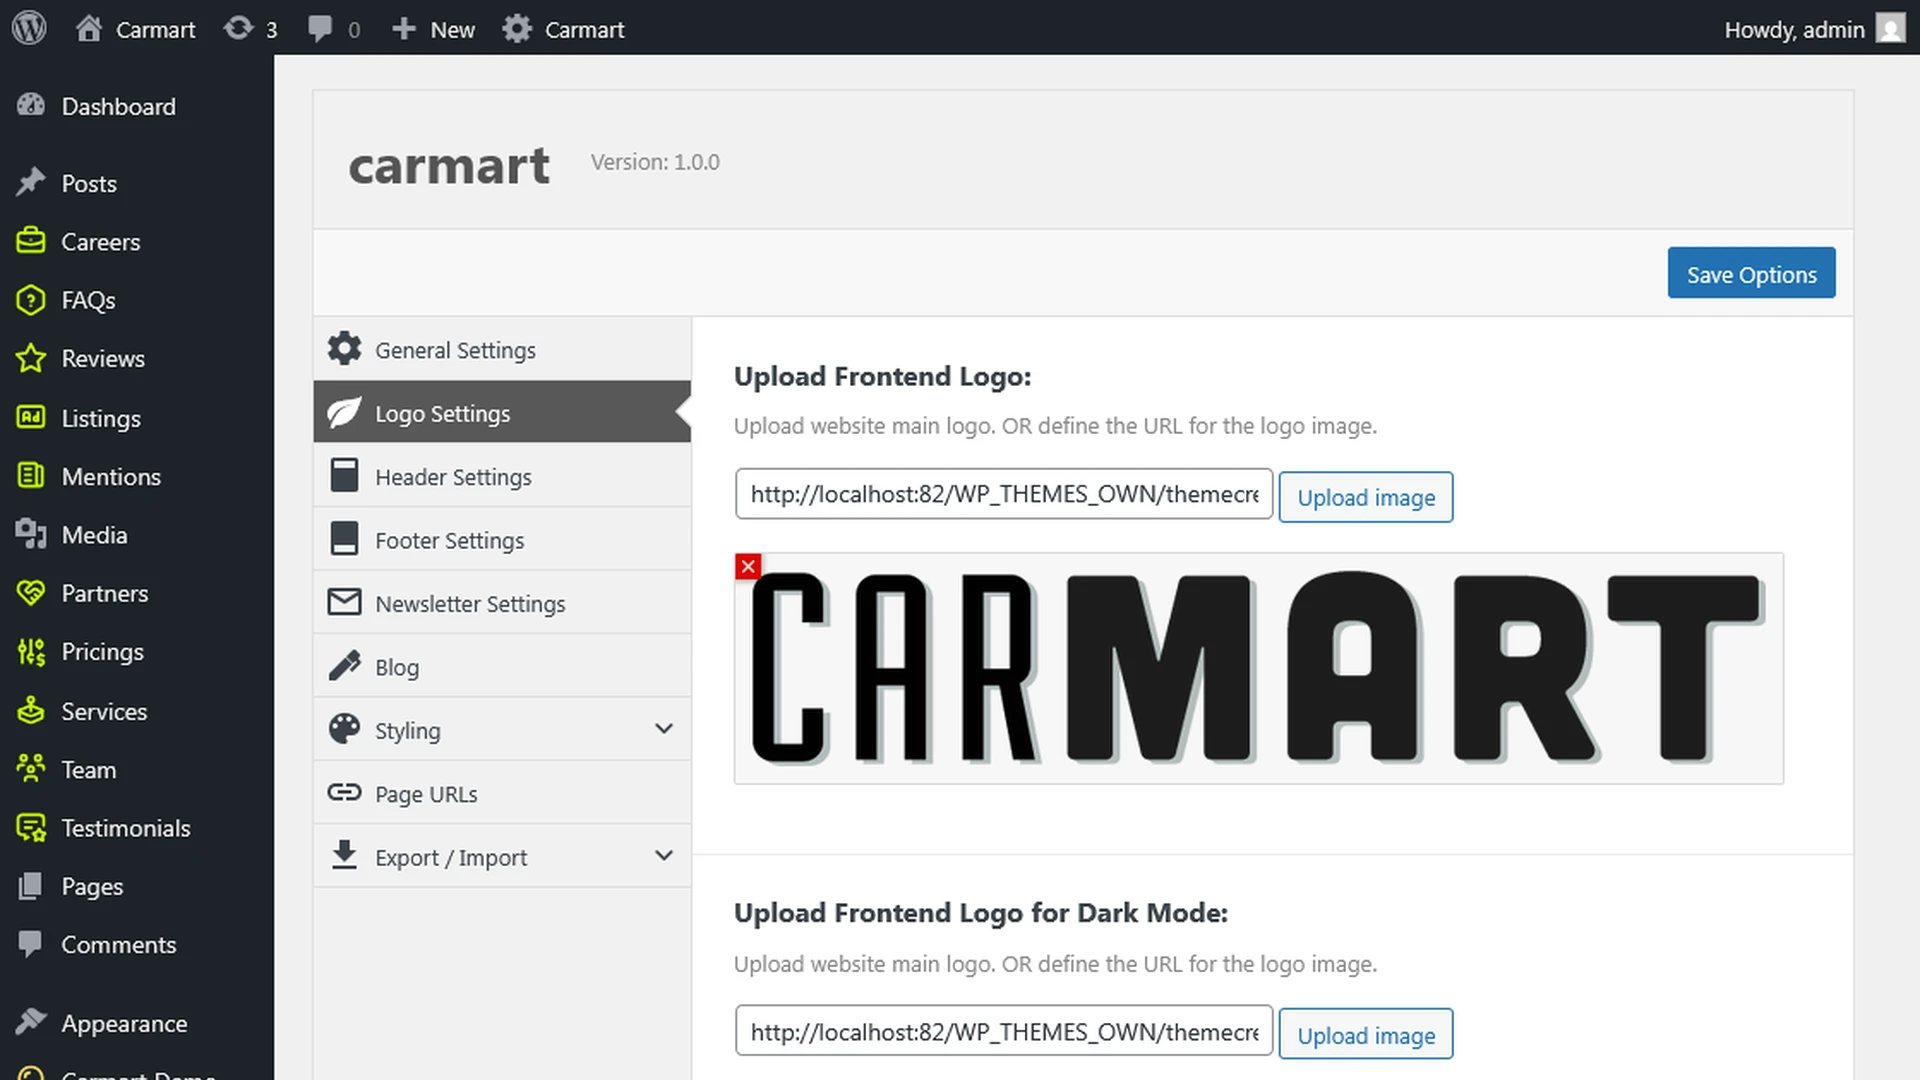Select the Logo Settings tab
Viewport: 1920px width, 1080px height.
pyautogui.click(x=502, y=412)
